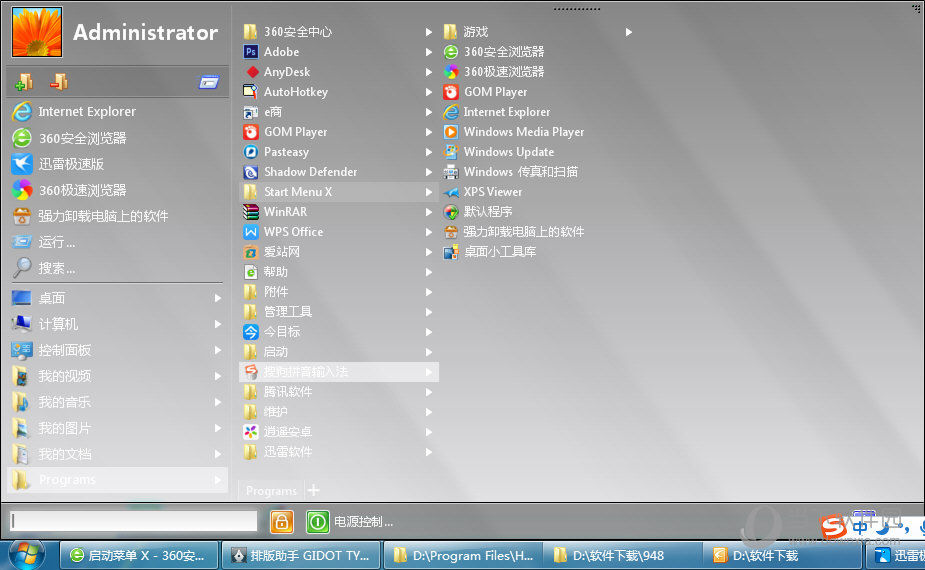Image resolution: width=925 pixels, height=570 pixels.
Task: Open the Shadow Defender group
Action: point(339,172)
